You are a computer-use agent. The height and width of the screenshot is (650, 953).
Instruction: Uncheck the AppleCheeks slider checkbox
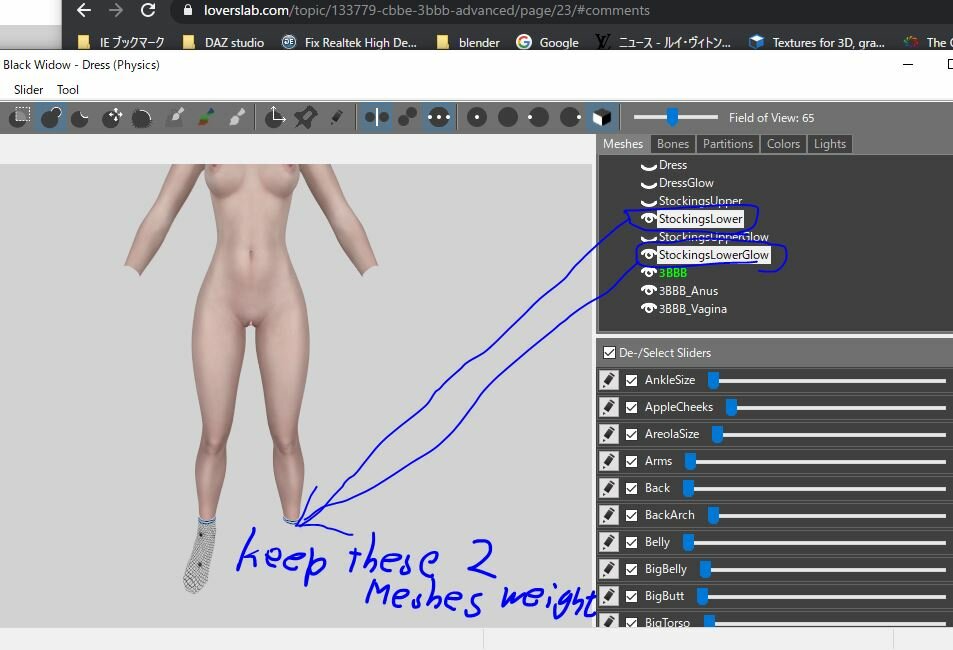631,407
